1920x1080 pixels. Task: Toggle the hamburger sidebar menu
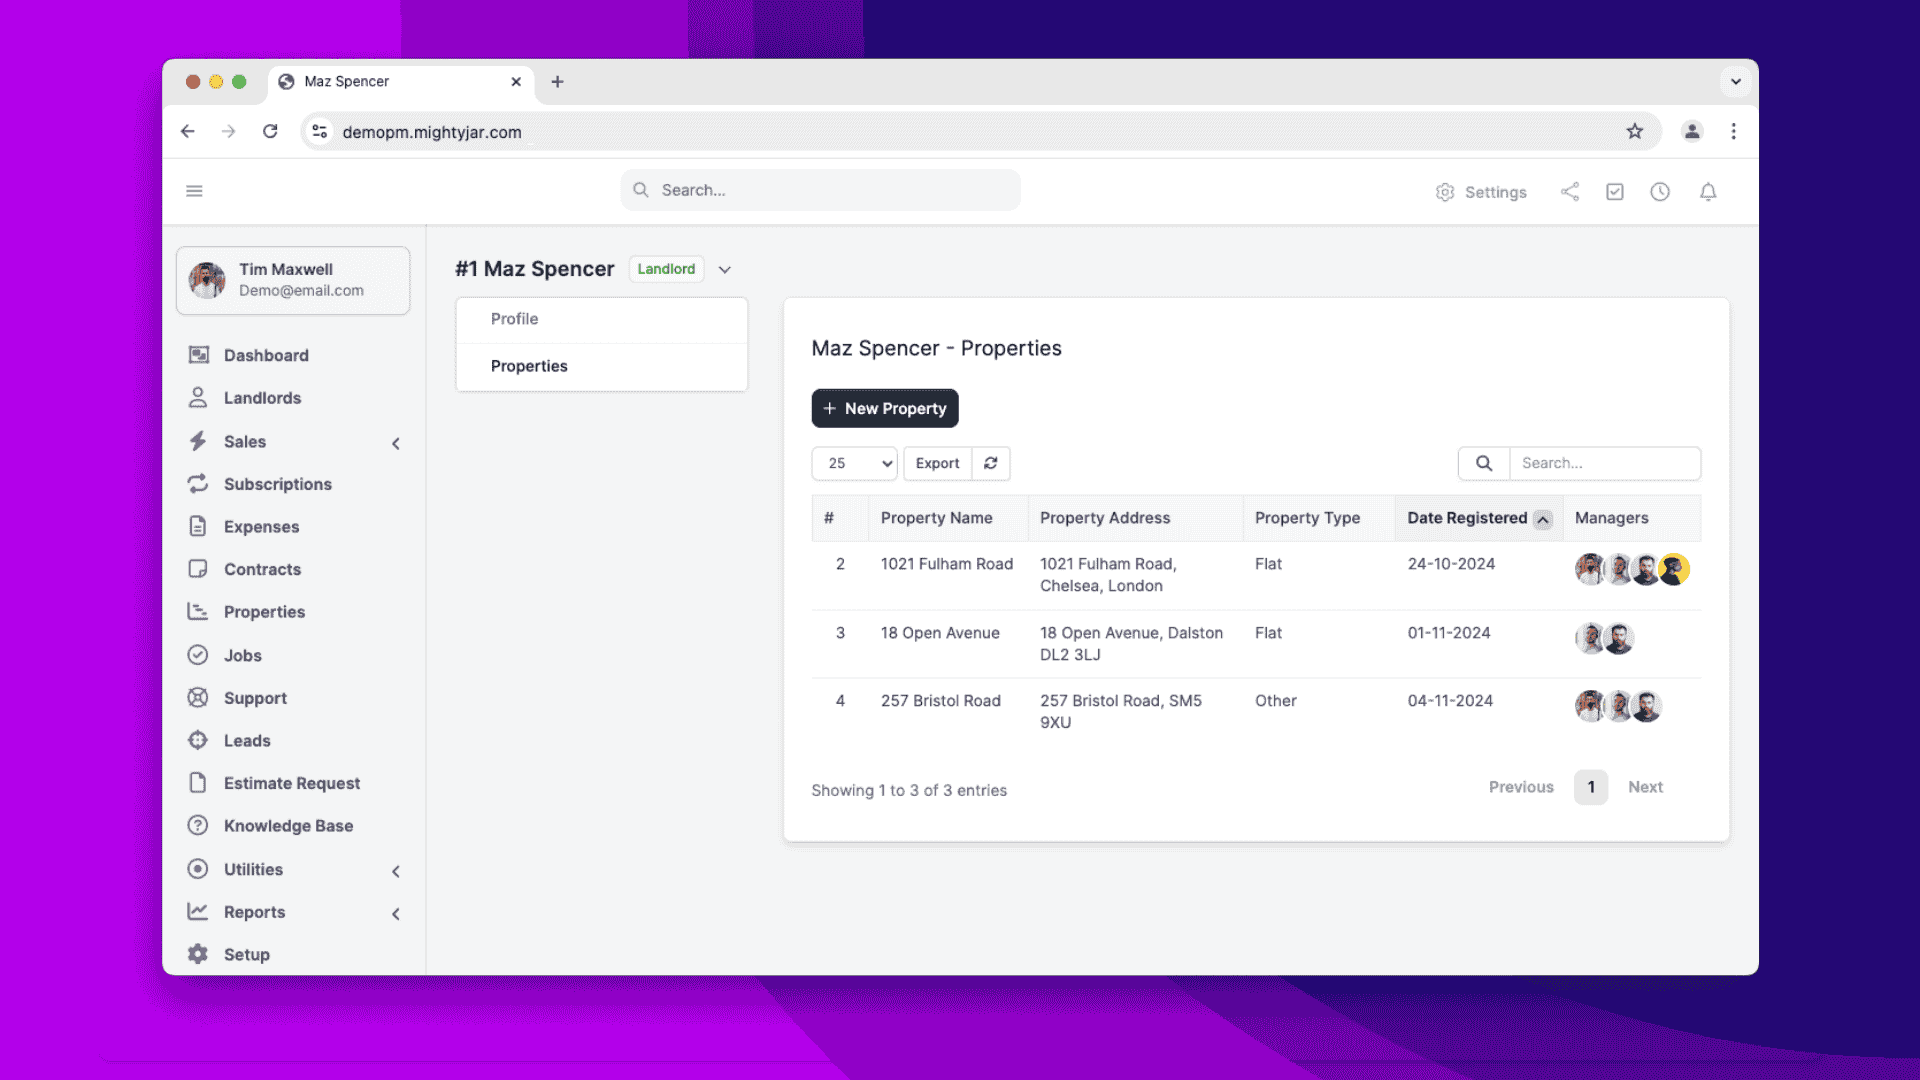click(194, 191)
